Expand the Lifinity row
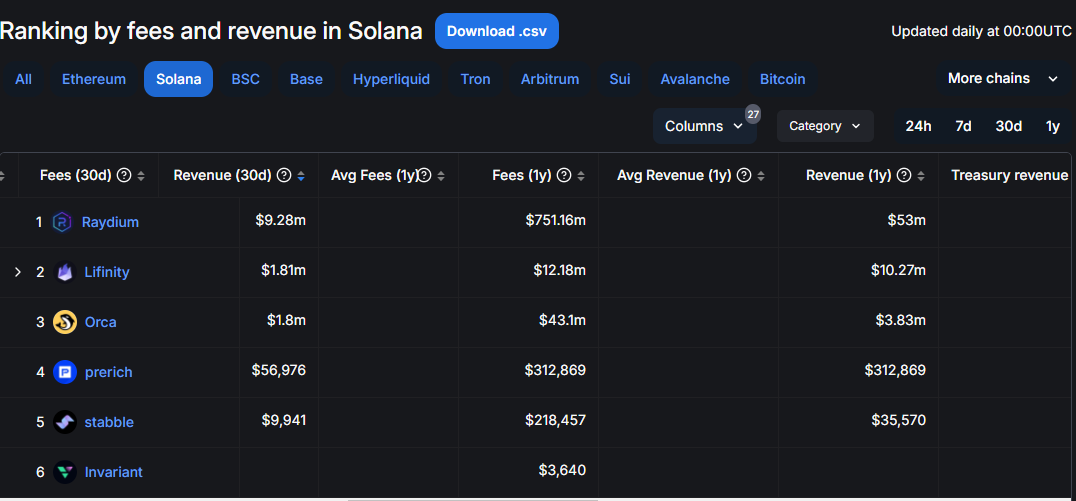 point(17,272)
